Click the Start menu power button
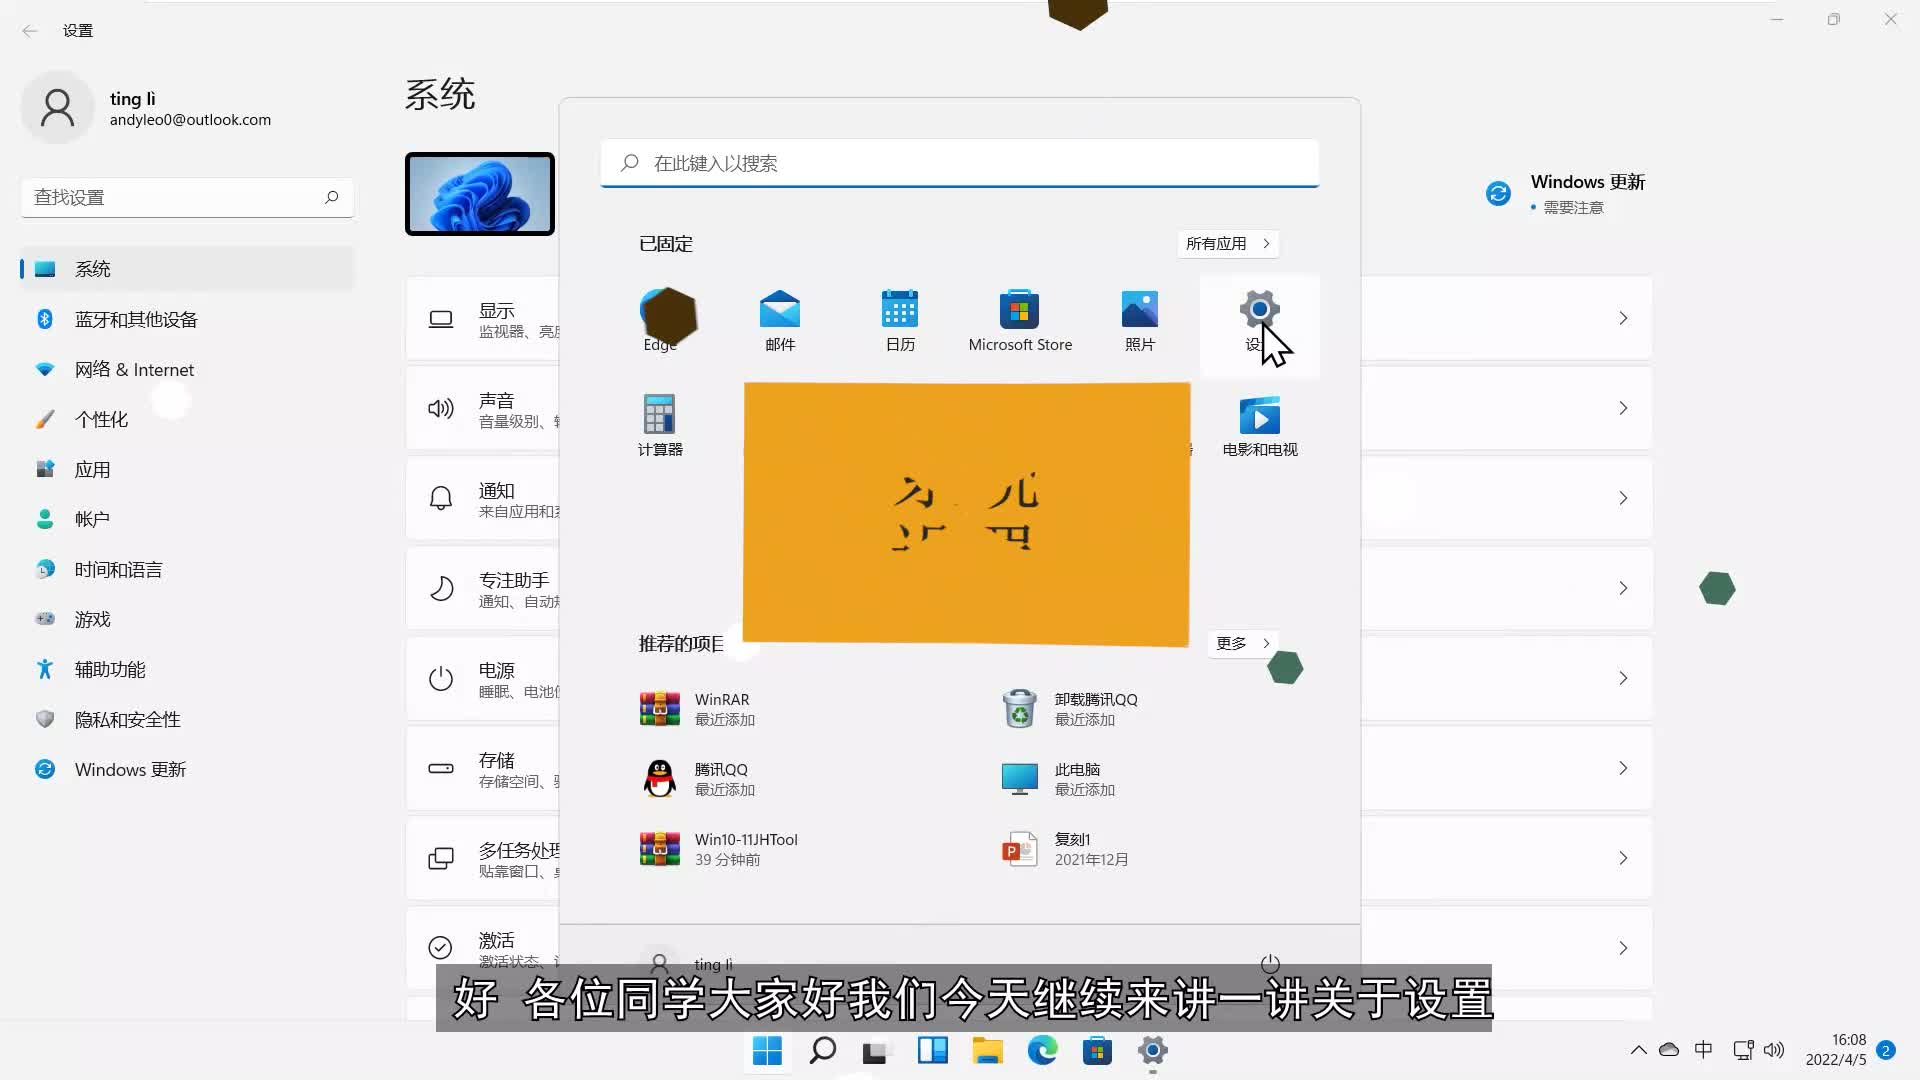The height and width of the screenshot is (1080, 1920). tap(1270, 964)
